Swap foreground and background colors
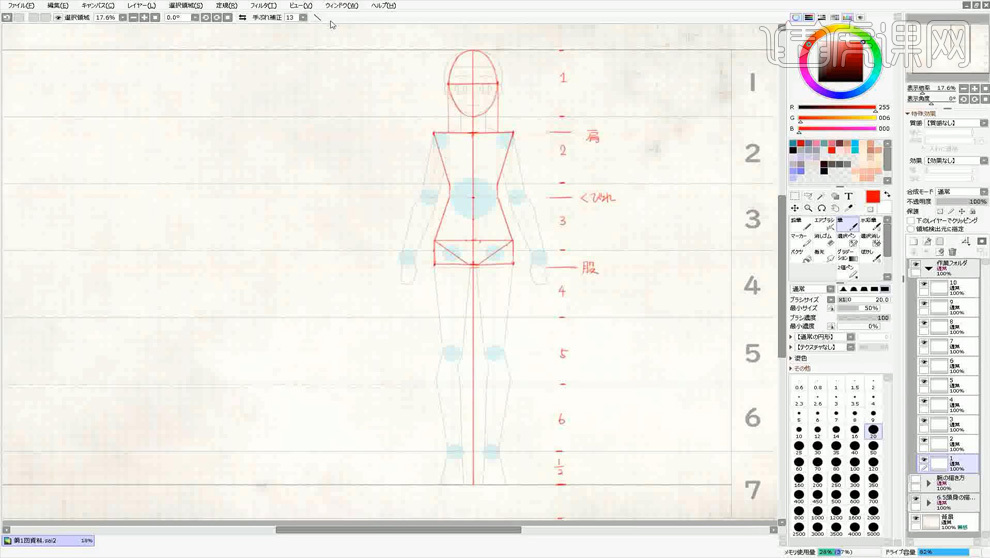990x558 pixels. [887, 194]
